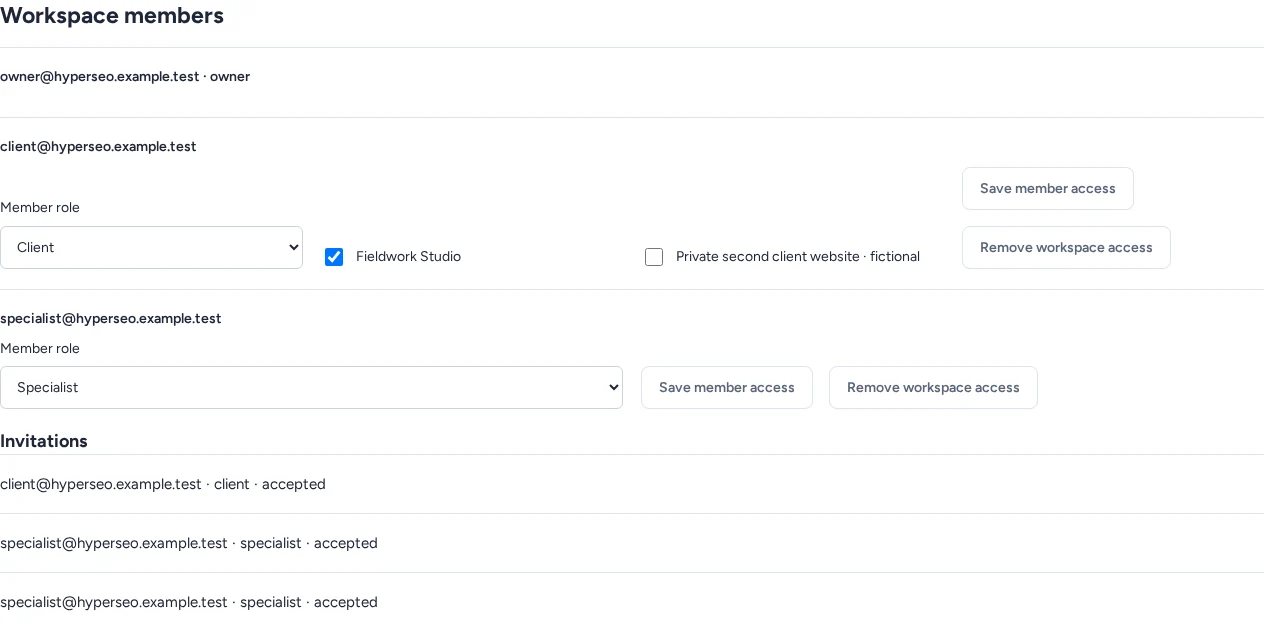Click the specialist@hyperseo.example.test member email heading
This screenshot has width=1264, height=631.
pos(111,318)
